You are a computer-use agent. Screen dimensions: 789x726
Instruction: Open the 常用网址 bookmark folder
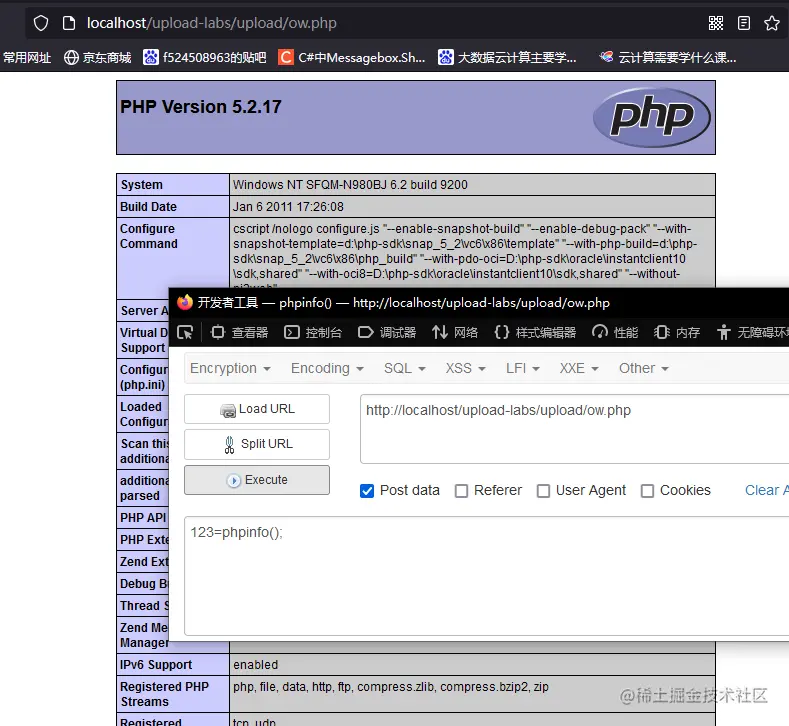[x=27, y=57]
